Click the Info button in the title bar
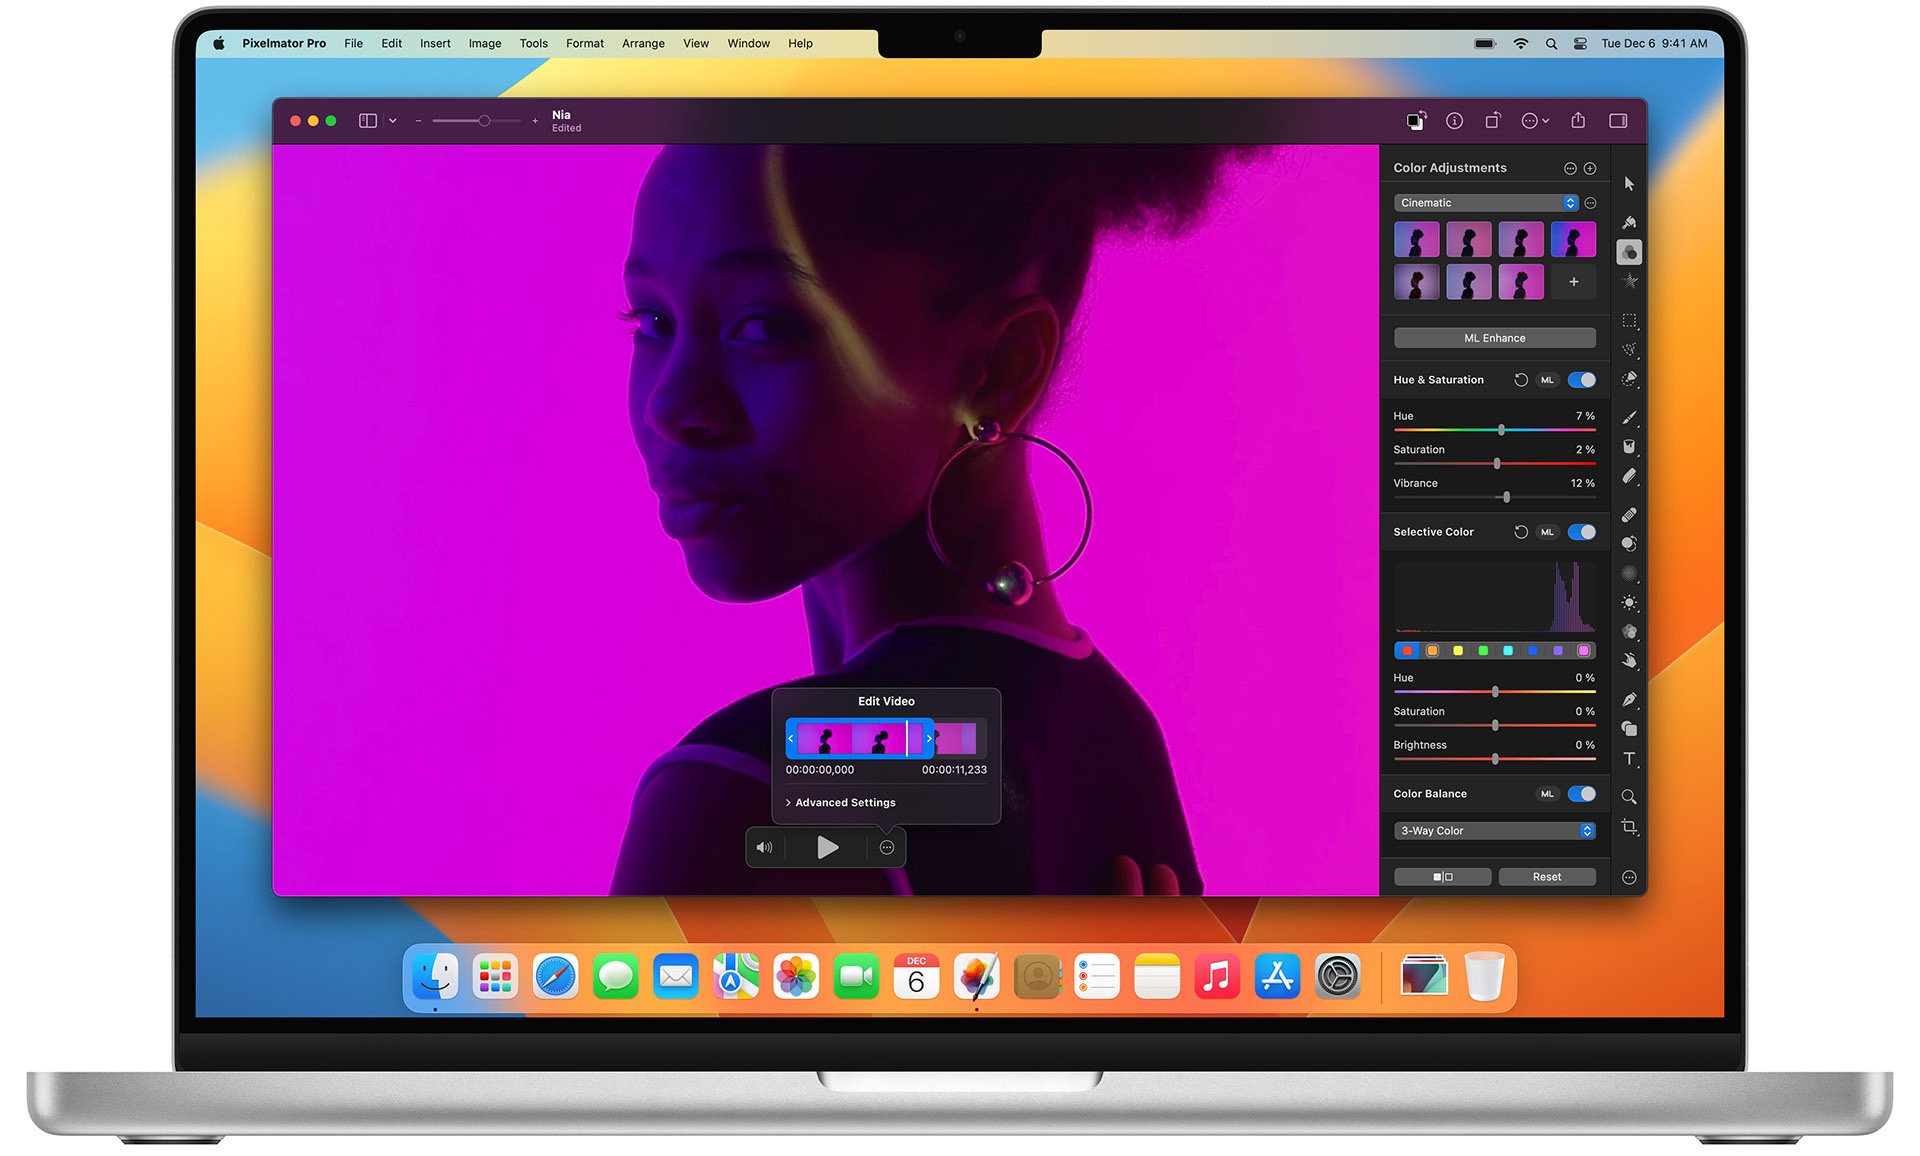 coord(1455,120)
